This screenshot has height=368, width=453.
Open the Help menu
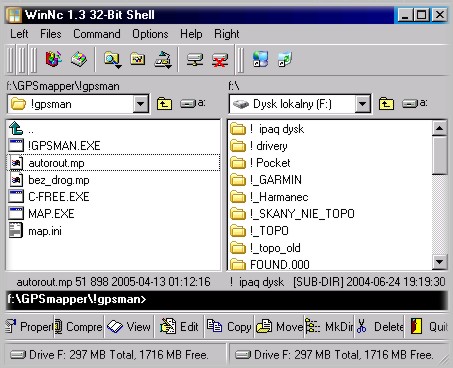[x=191, y=34]
